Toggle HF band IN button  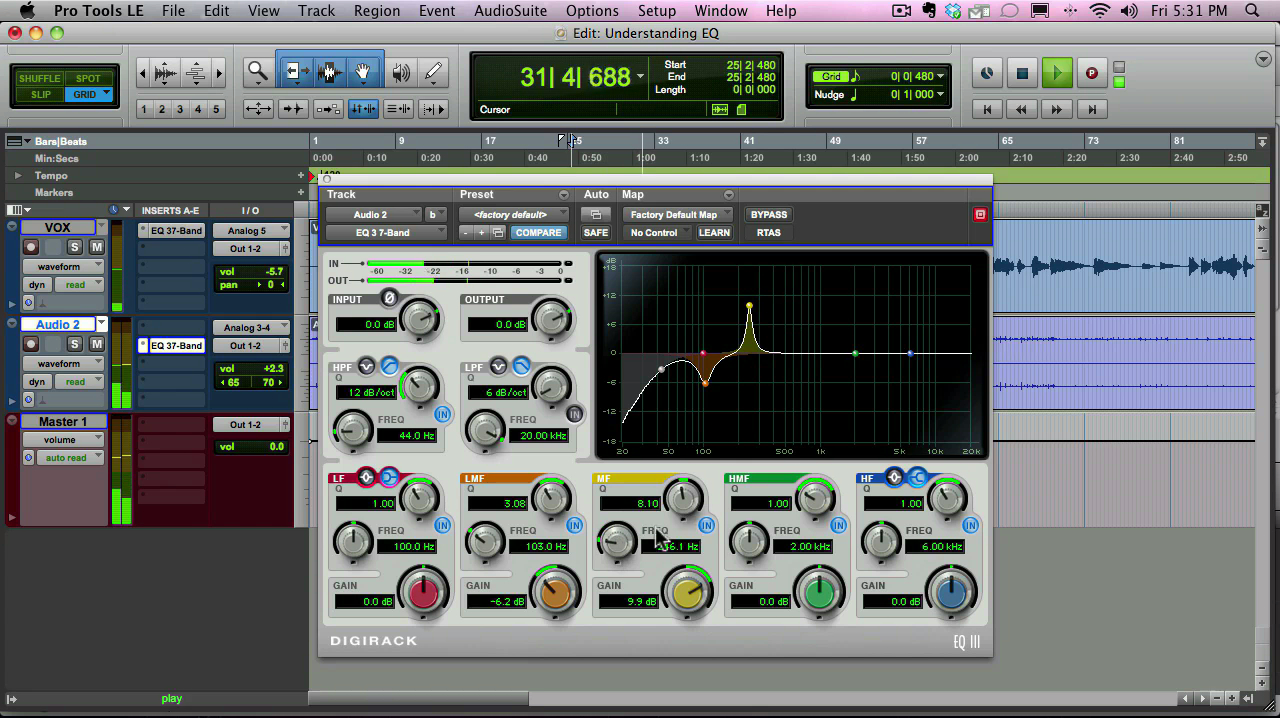pyautogui.click(x=970, y=525)
